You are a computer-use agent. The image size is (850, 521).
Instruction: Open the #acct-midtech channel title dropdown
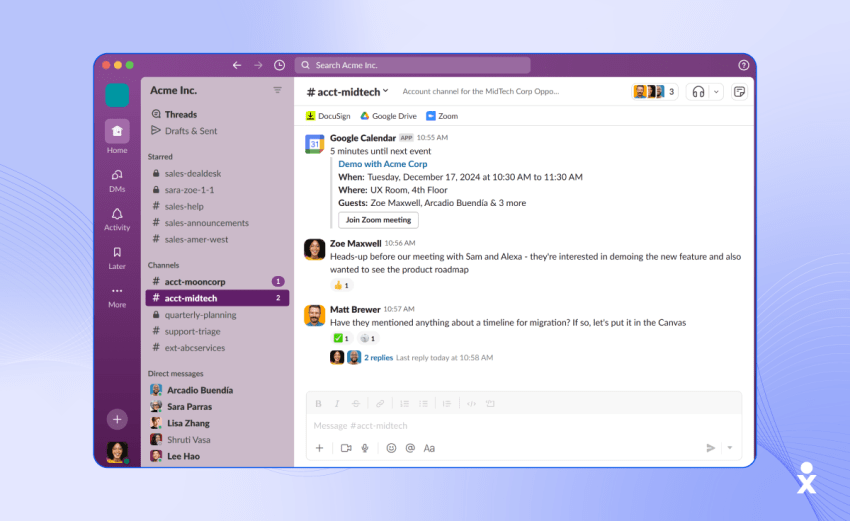coord(347,92)
